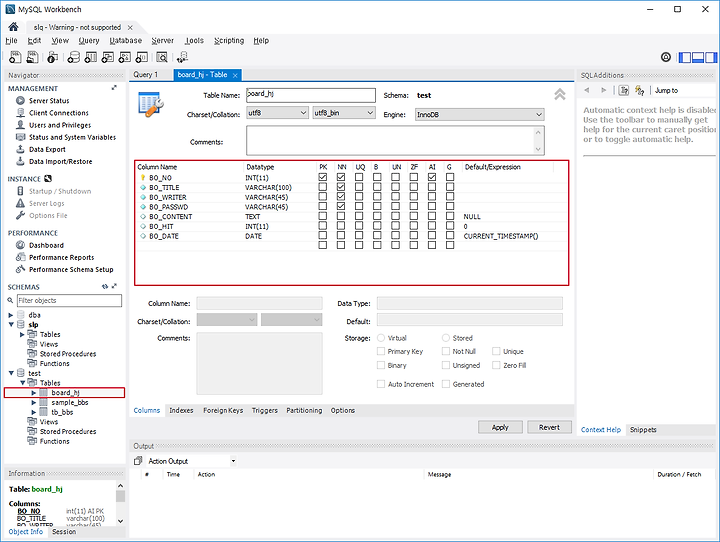Image resolution: width=720 pixels, height=542 pixels.
Task: Switch to the Indexes tab
Action: pyautogui.click(x=181, y=410)
